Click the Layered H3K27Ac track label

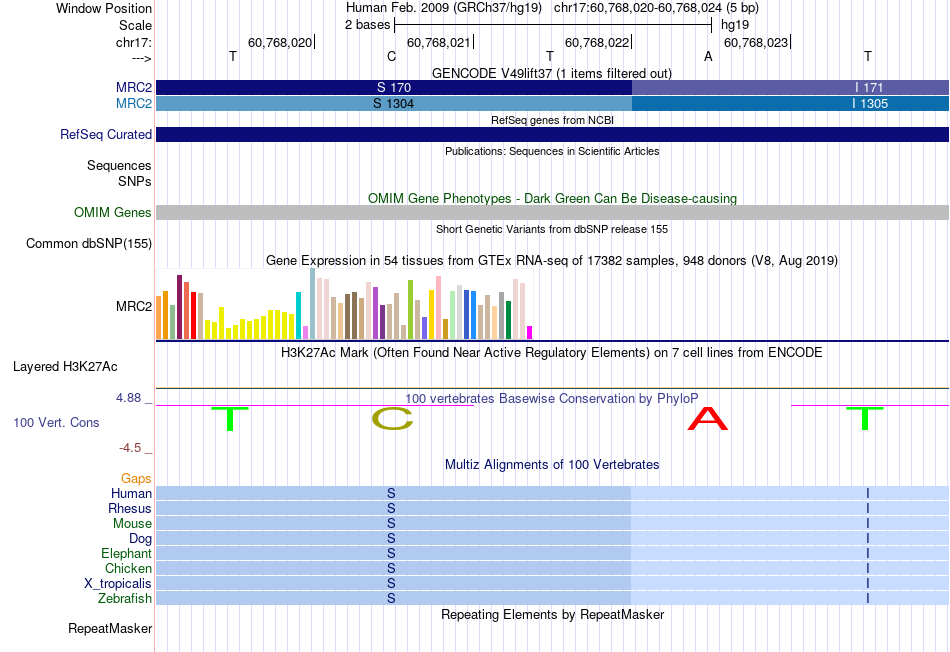coord(65,367)
